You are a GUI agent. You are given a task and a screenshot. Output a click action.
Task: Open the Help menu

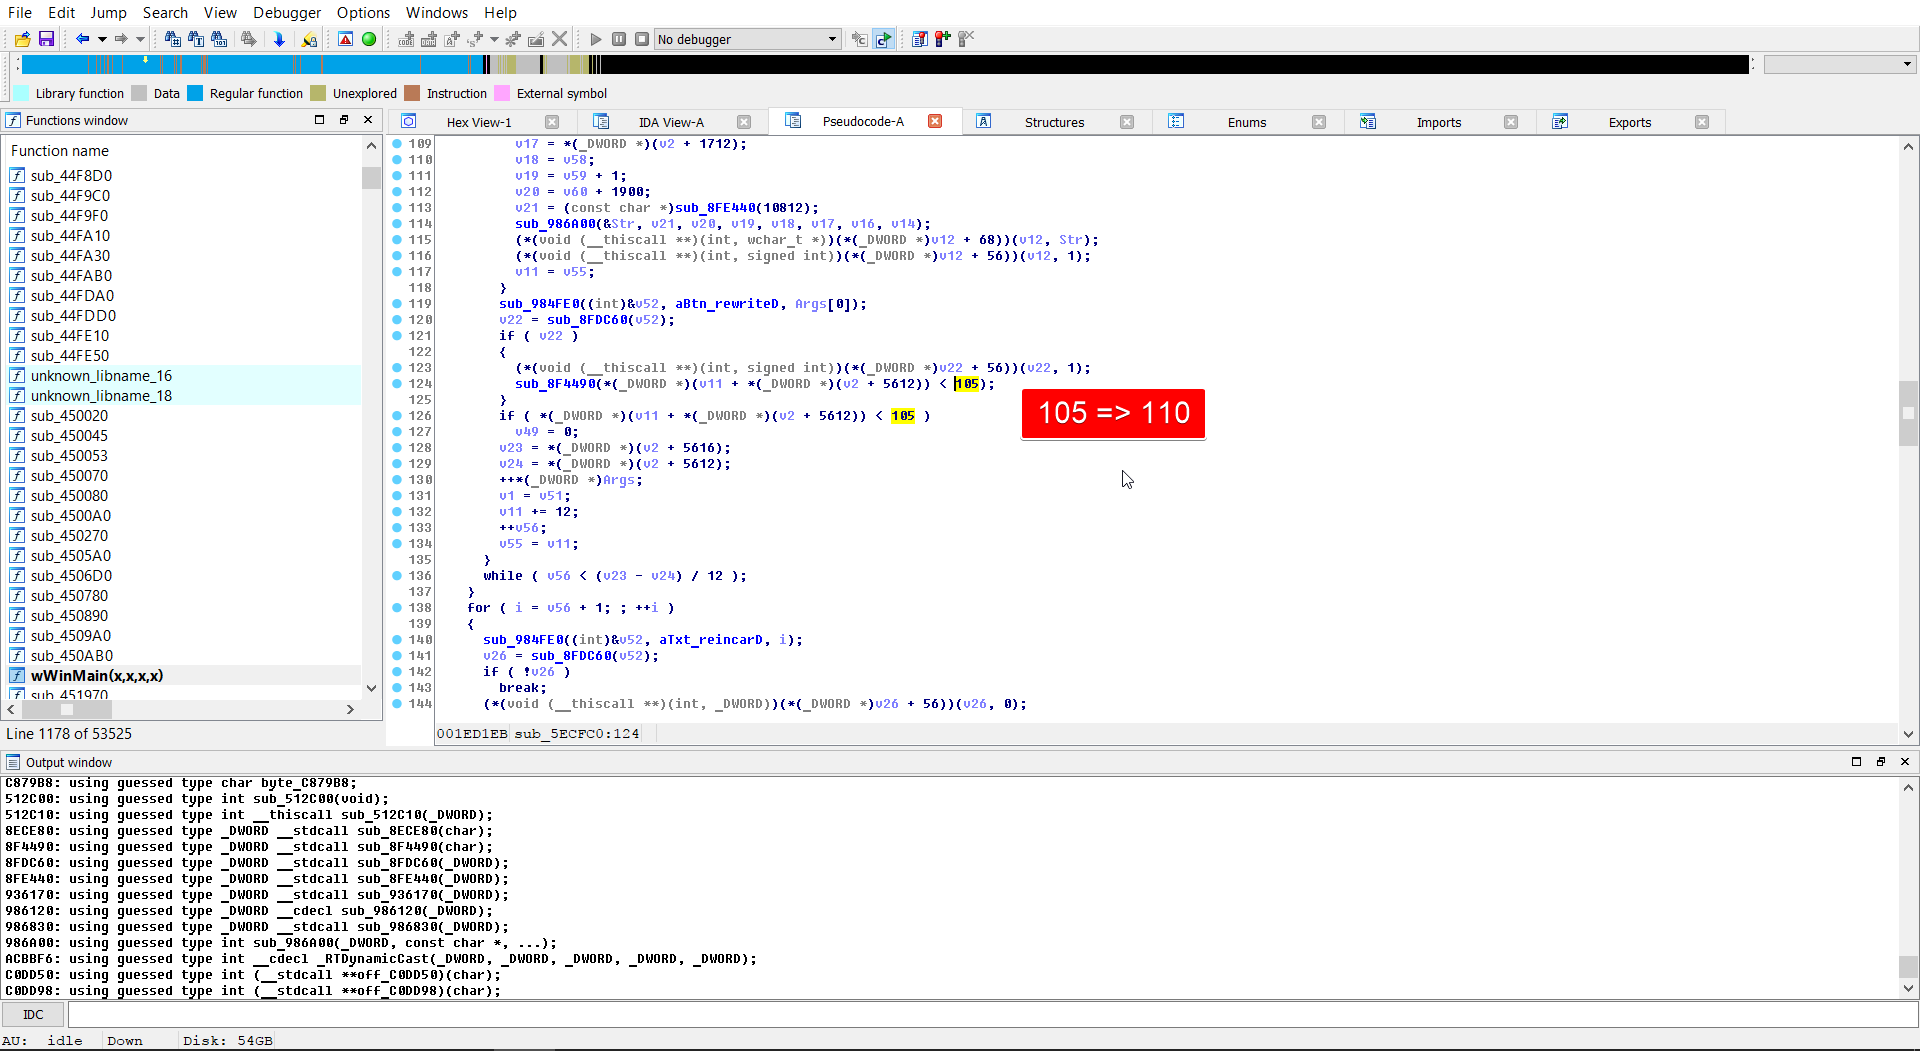point(500,12)
